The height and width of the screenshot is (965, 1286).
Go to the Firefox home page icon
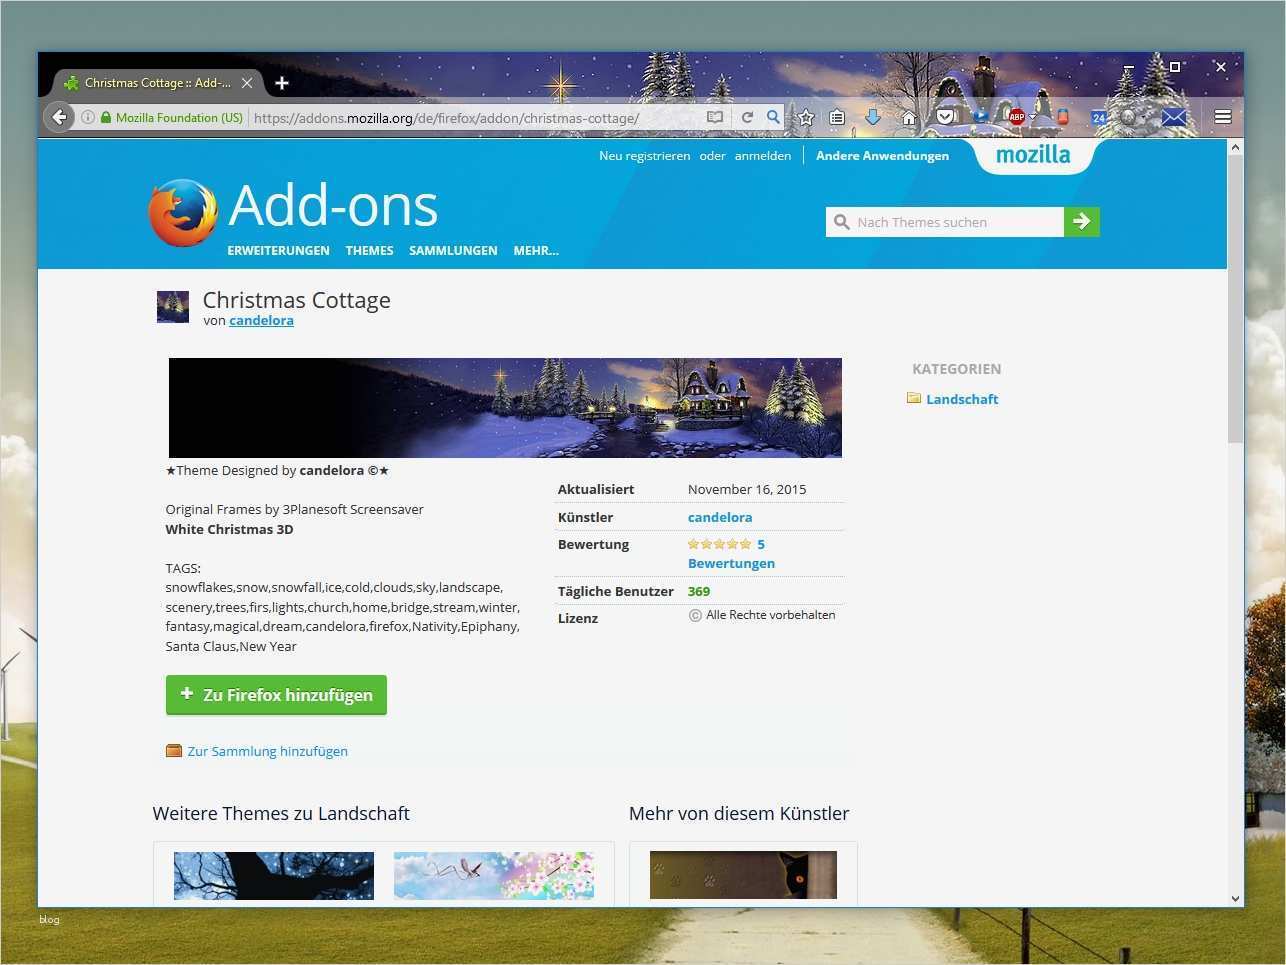[x=909, y=117]
